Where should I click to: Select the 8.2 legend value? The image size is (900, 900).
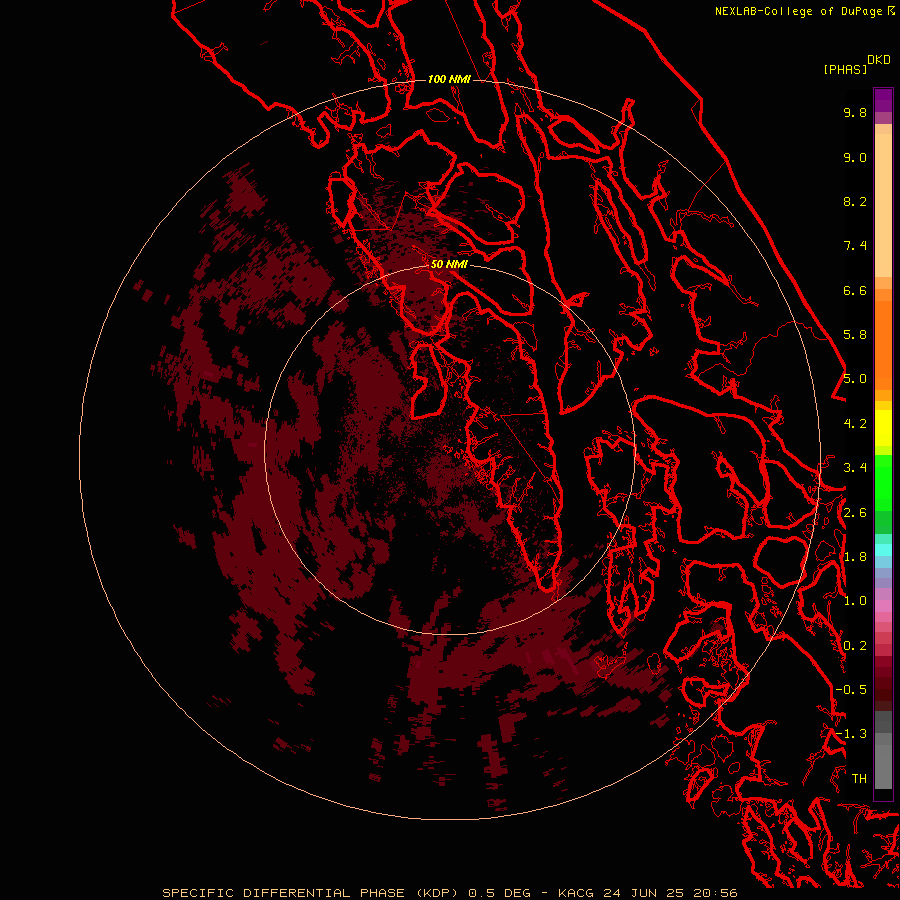[855, 201]
